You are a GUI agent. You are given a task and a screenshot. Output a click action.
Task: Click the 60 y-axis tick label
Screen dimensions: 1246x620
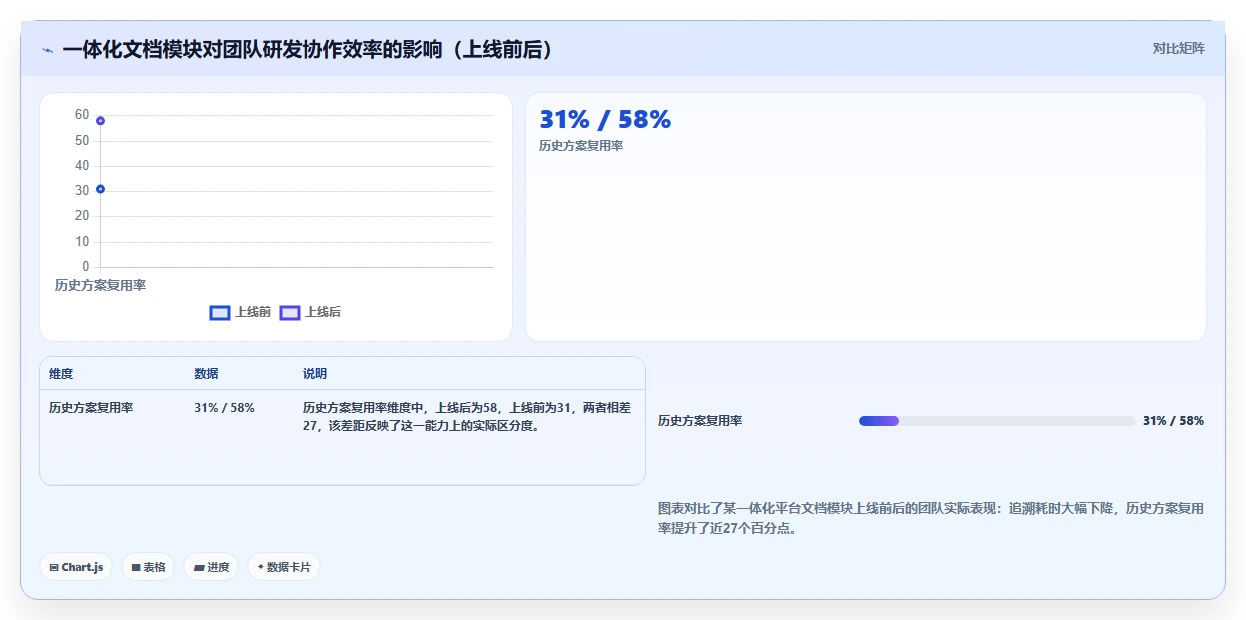pos(82,115)
